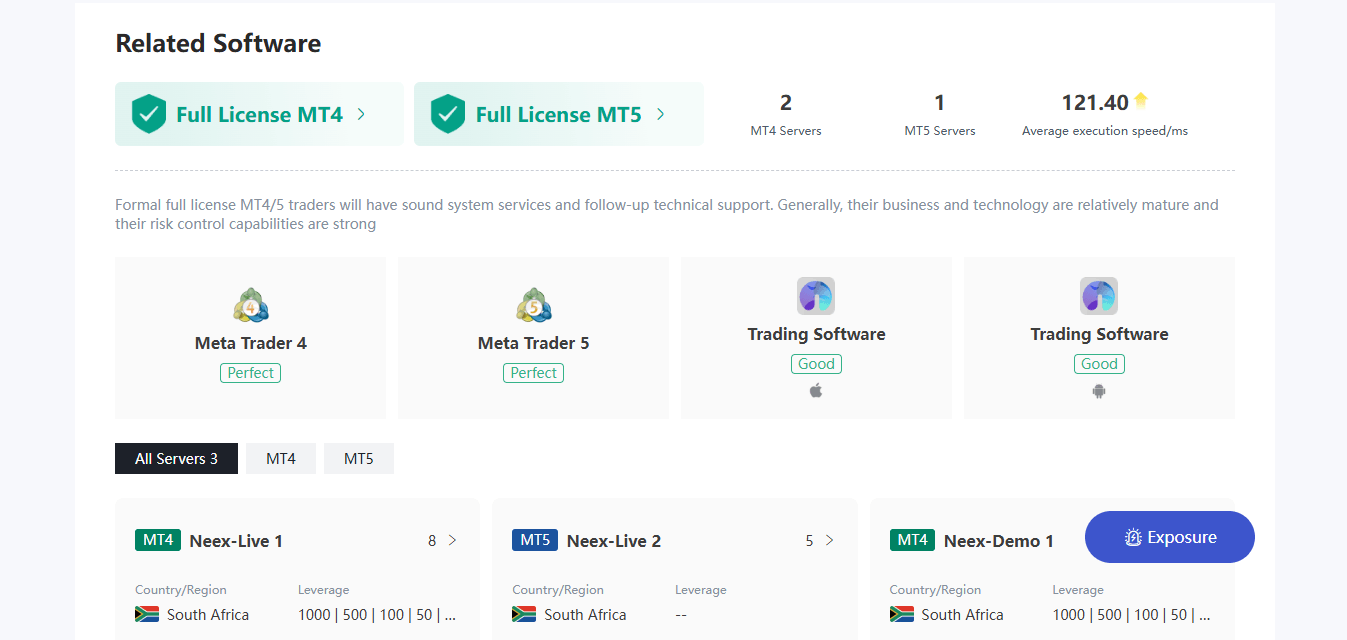Click the South Africa flag on Neex-Live 1
Viewport: 1347px width, 640px height.
pos(147,614)
